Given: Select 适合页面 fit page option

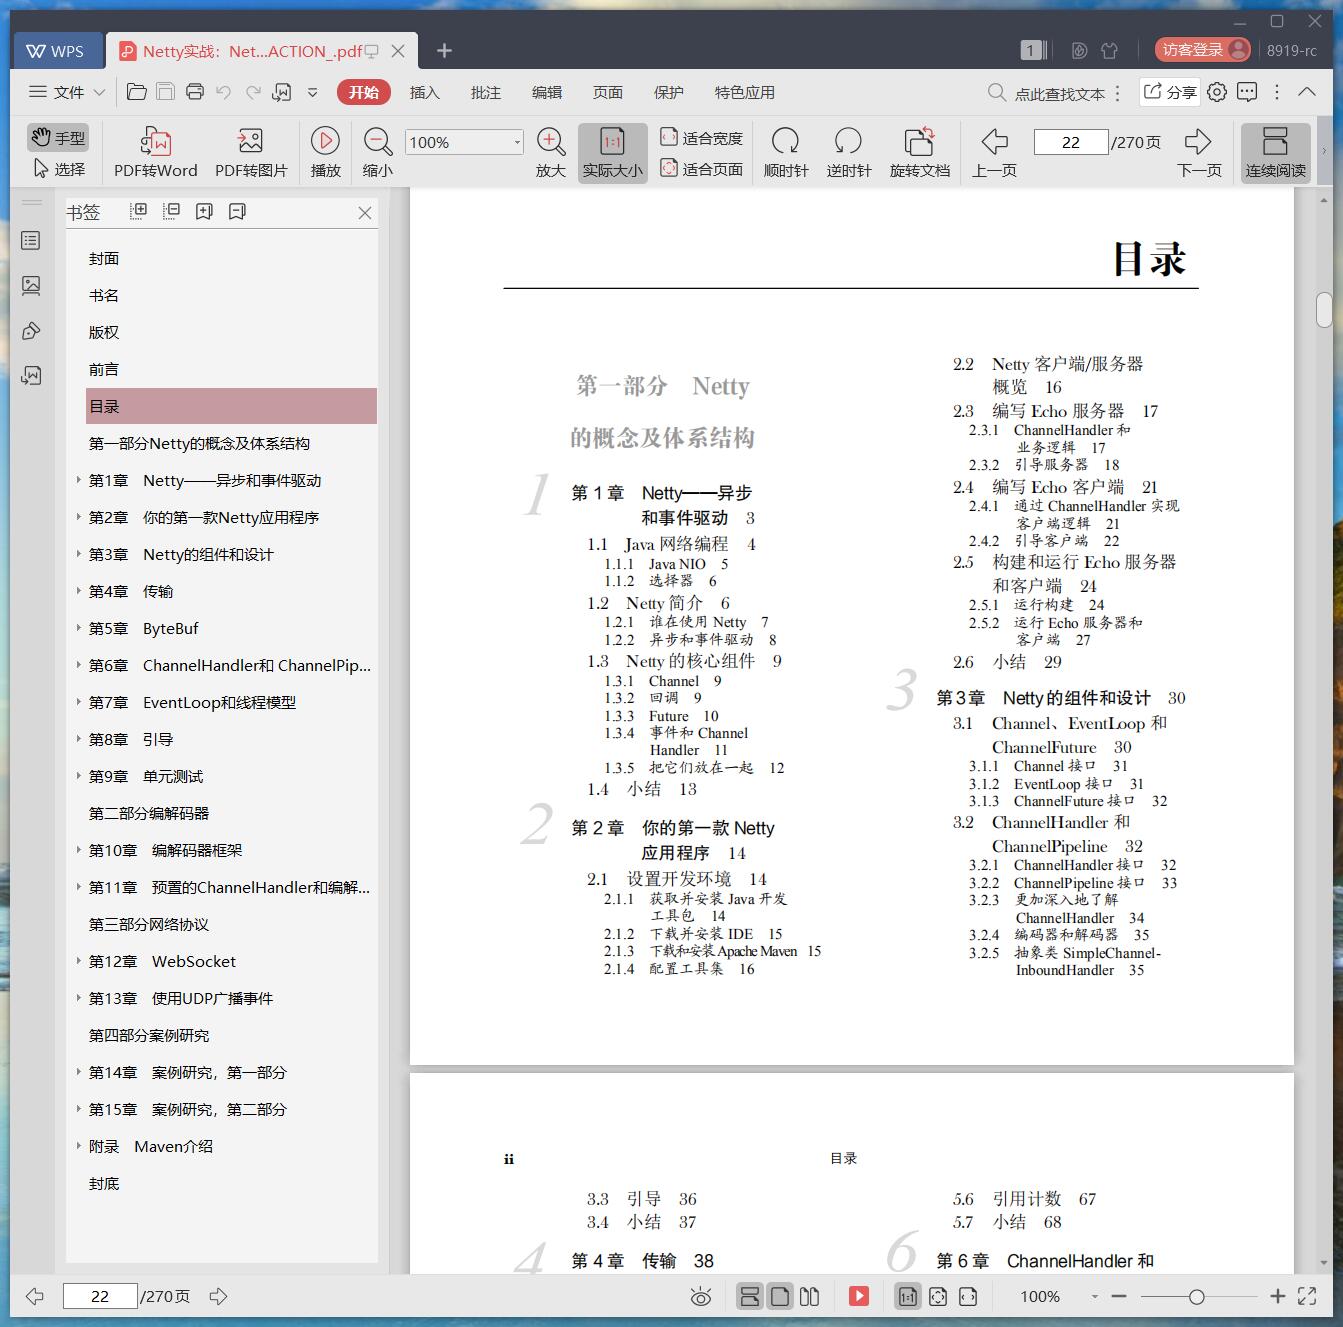Looking at the screenshot, I should point(701,169).
